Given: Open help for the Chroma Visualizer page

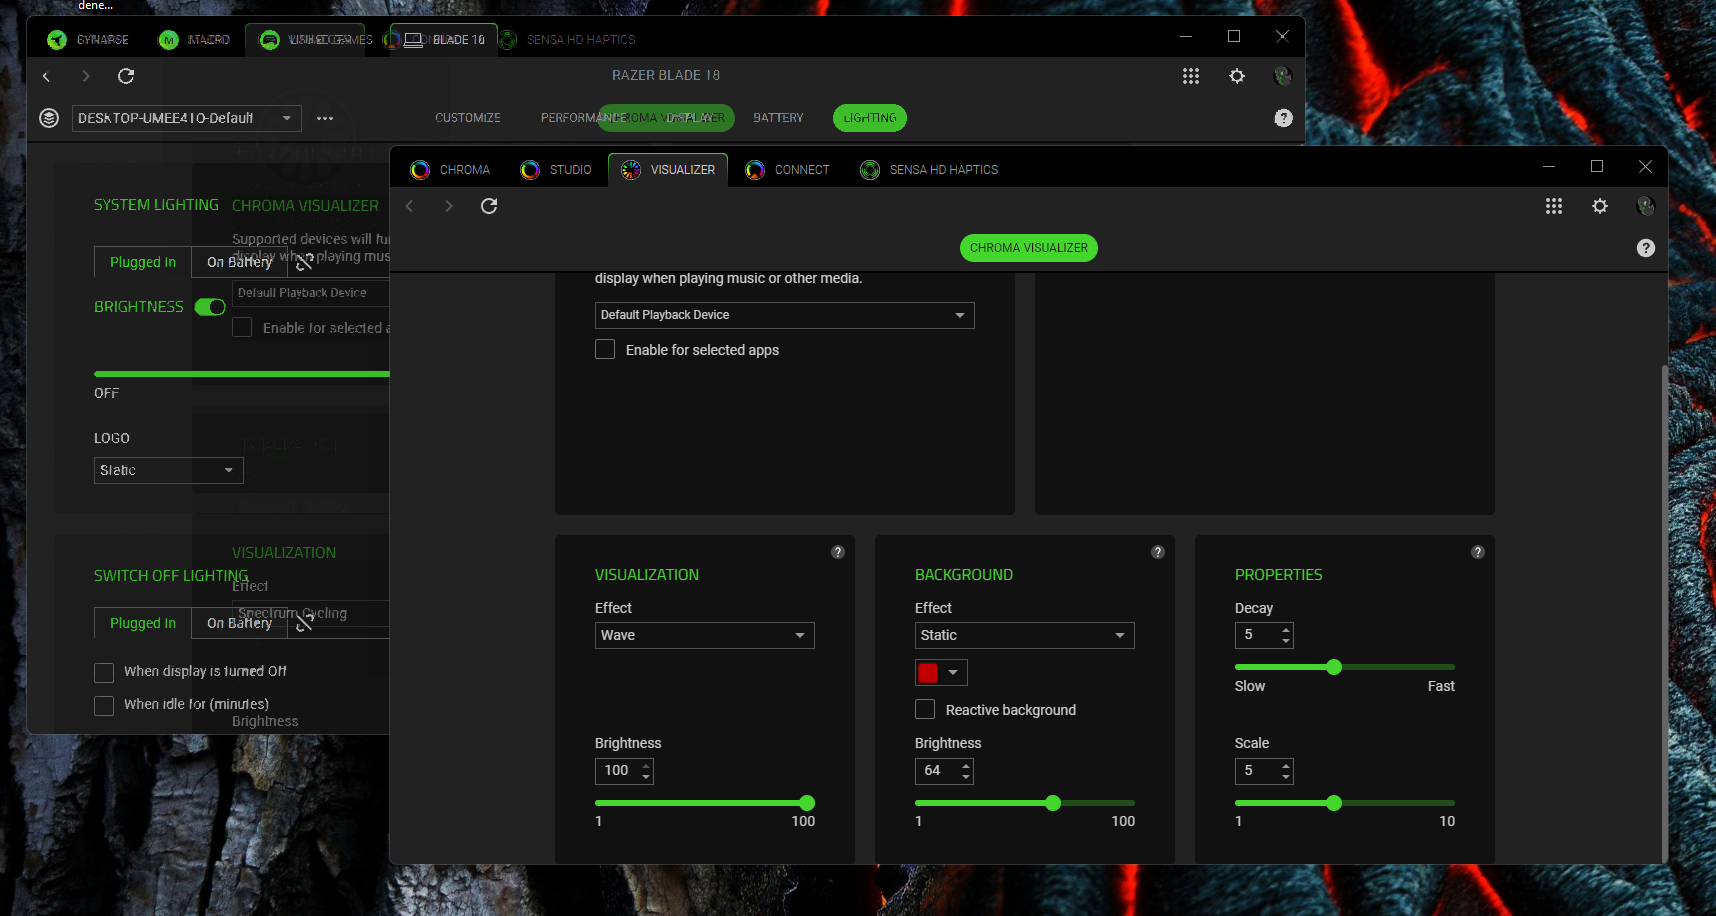Looking at the screenshot, I should pyautogui.click(x=1646, y=248).
